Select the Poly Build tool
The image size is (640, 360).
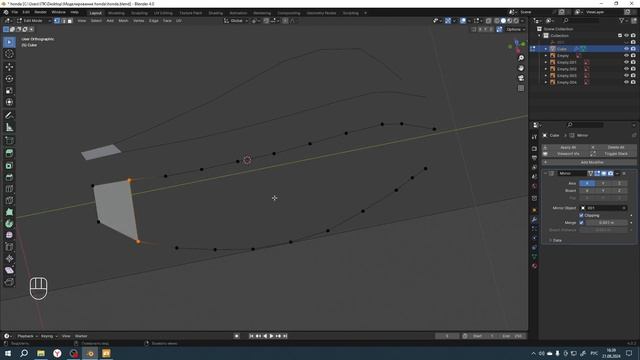pos(9,212)
